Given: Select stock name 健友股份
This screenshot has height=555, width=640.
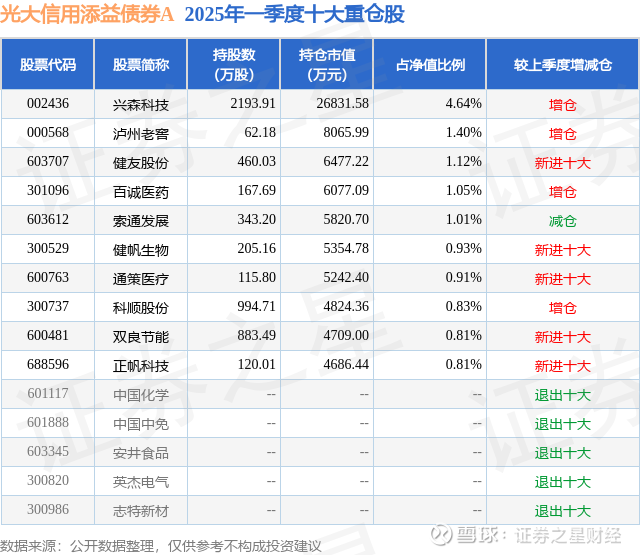Looking at the screenshot, I should 141,163.
